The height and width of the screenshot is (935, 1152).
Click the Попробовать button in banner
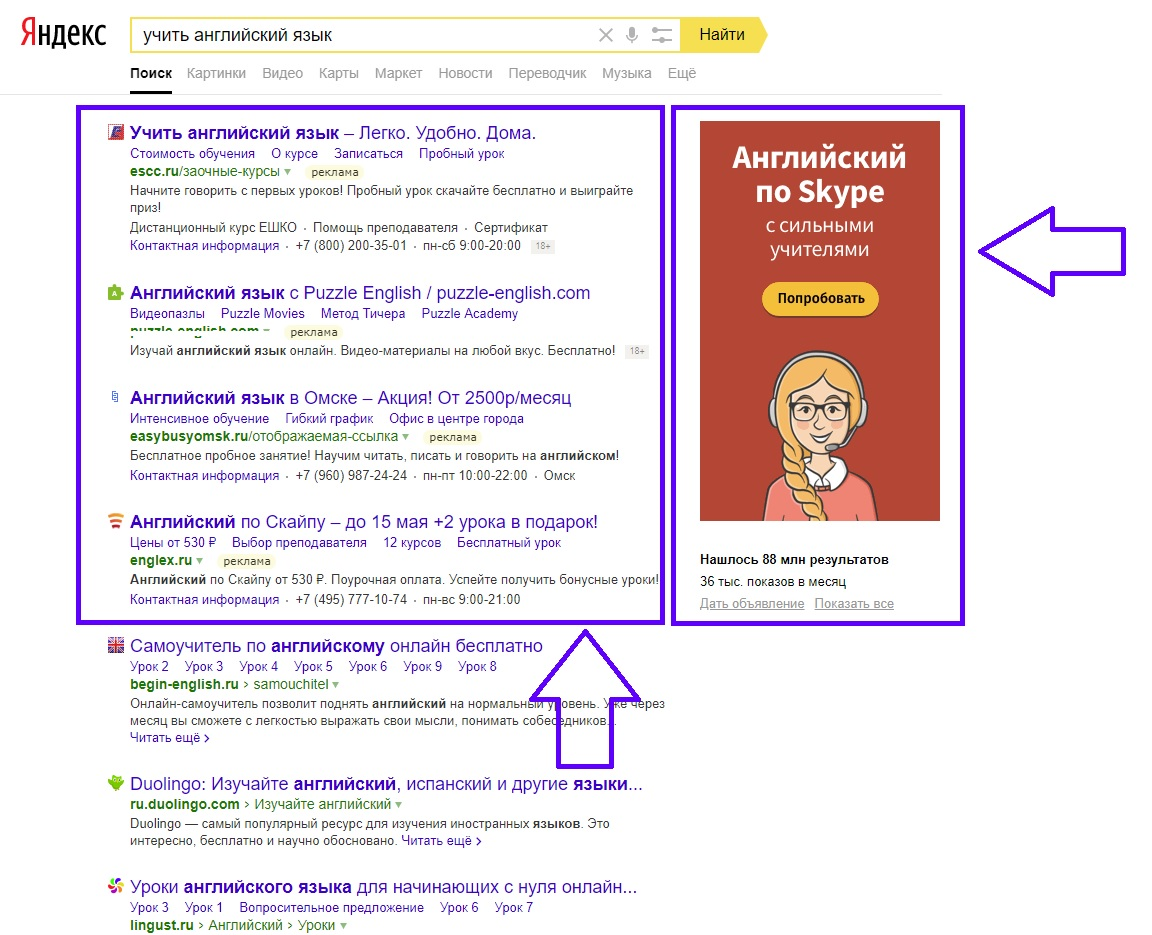(821, 299)
